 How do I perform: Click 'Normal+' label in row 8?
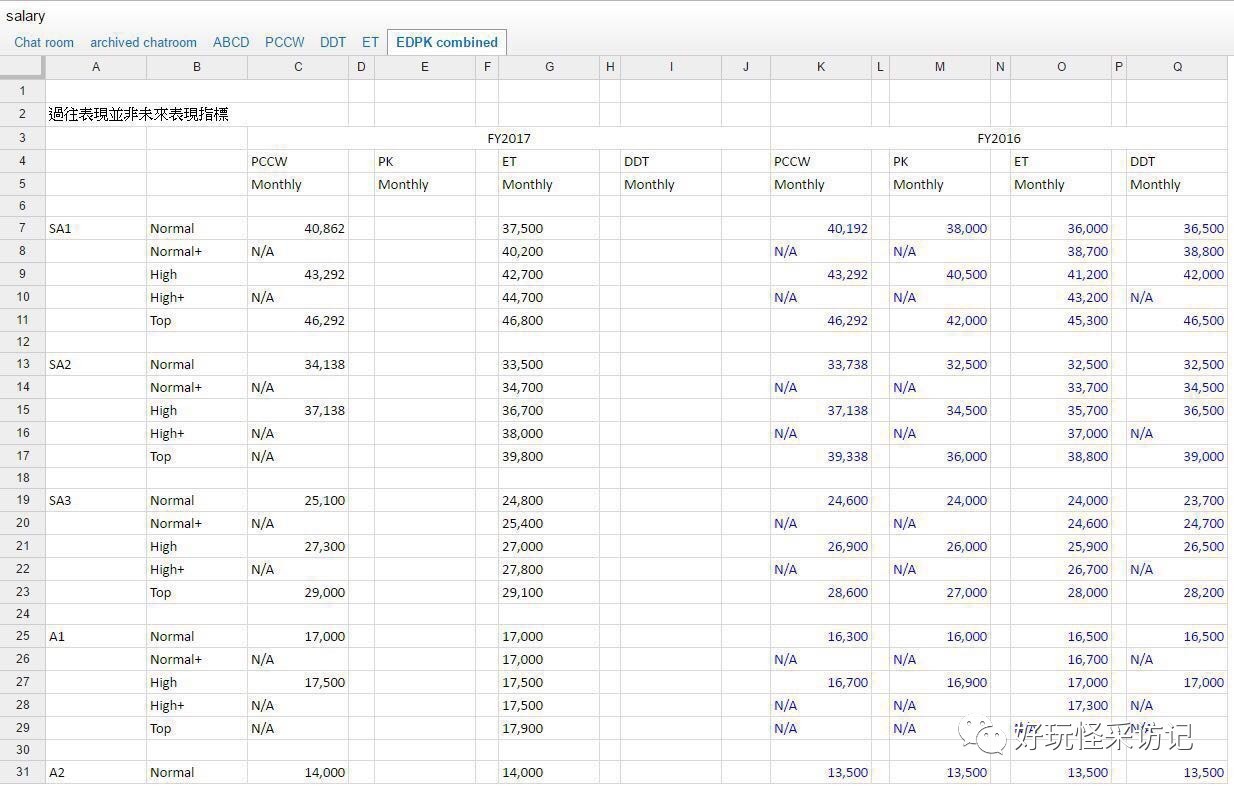[197, 251]
